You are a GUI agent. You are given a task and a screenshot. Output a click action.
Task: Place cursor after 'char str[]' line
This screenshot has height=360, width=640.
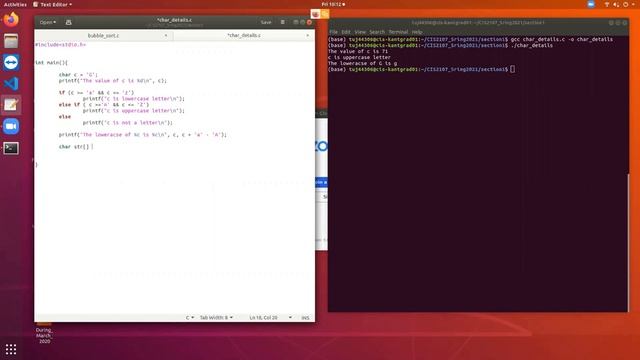(x=92, y=147)
